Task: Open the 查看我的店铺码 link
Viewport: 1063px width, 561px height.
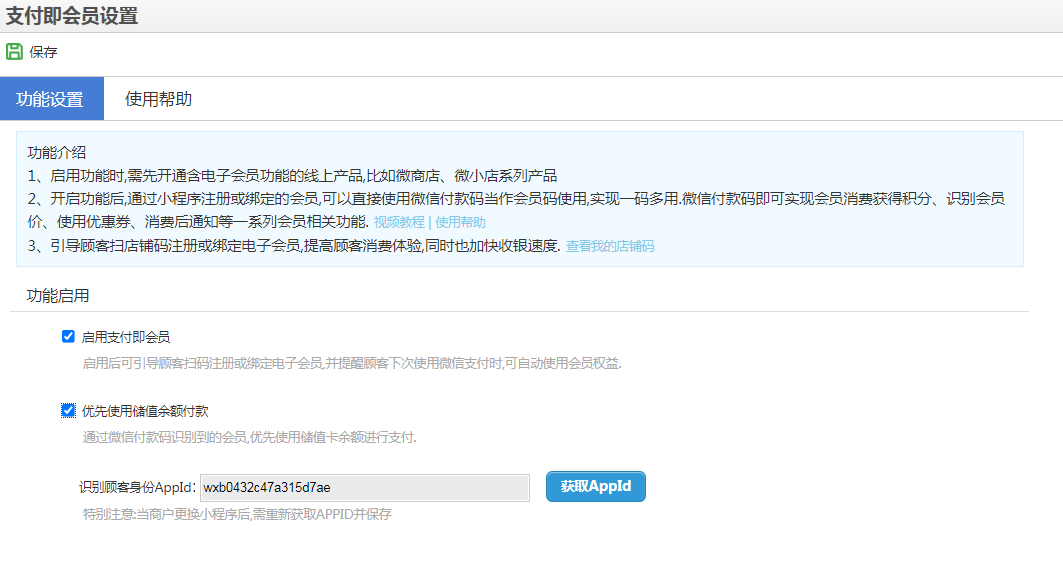Action: (x=610, y=246)
